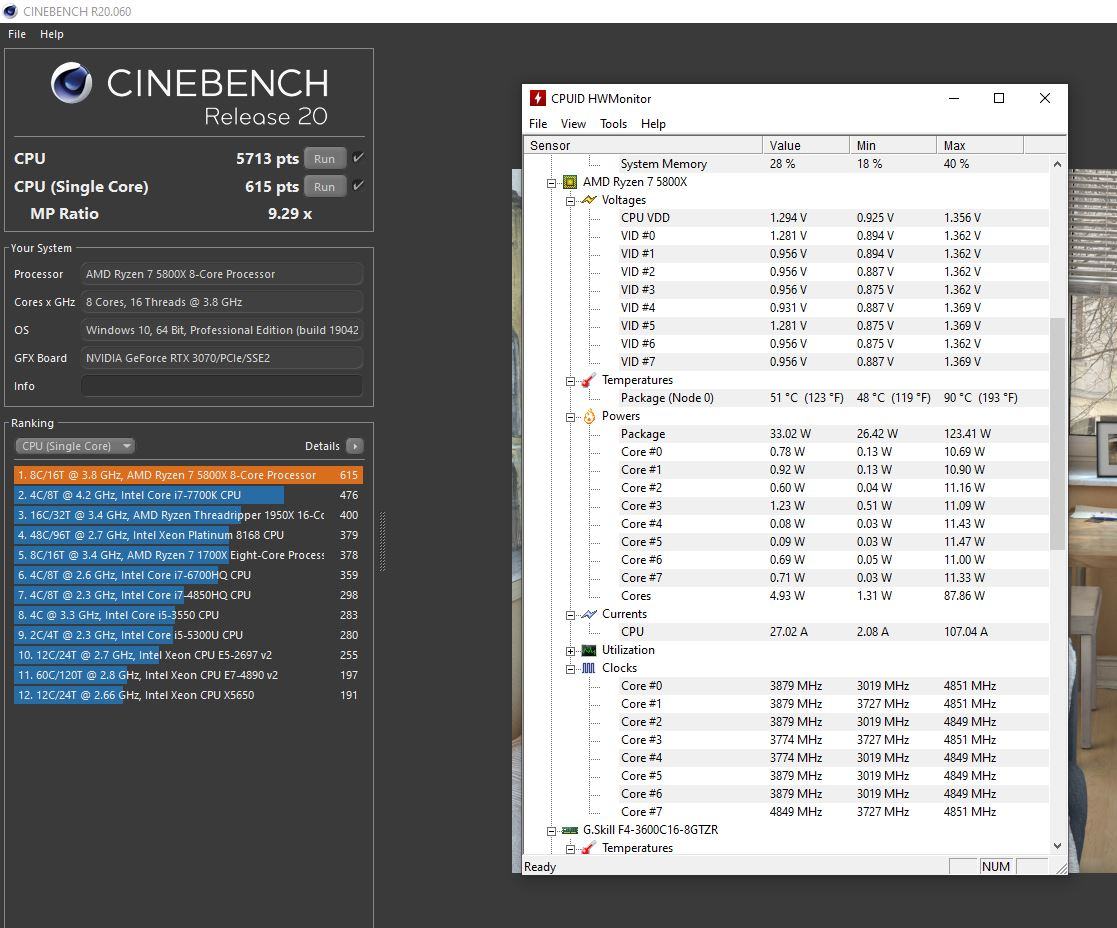The width and height of the screenshot is (1117, 928).
Task: Collapse the CPU Temperatures tree node
Action: 570,381
